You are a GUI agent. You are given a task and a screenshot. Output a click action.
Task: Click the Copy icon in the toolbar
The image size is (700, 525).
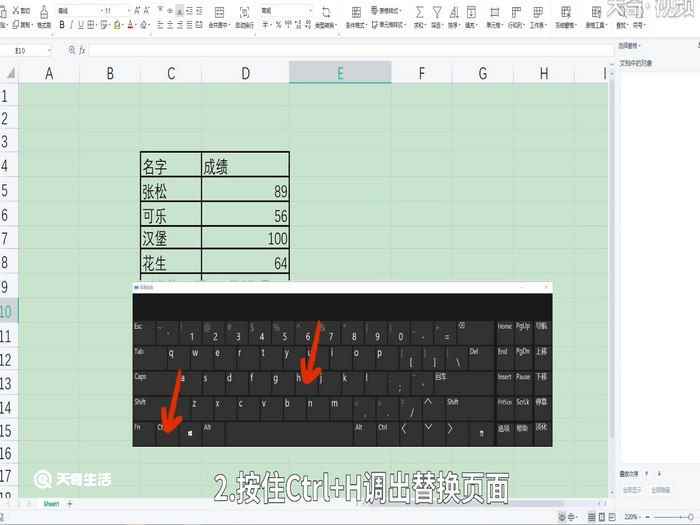[16, 25]
